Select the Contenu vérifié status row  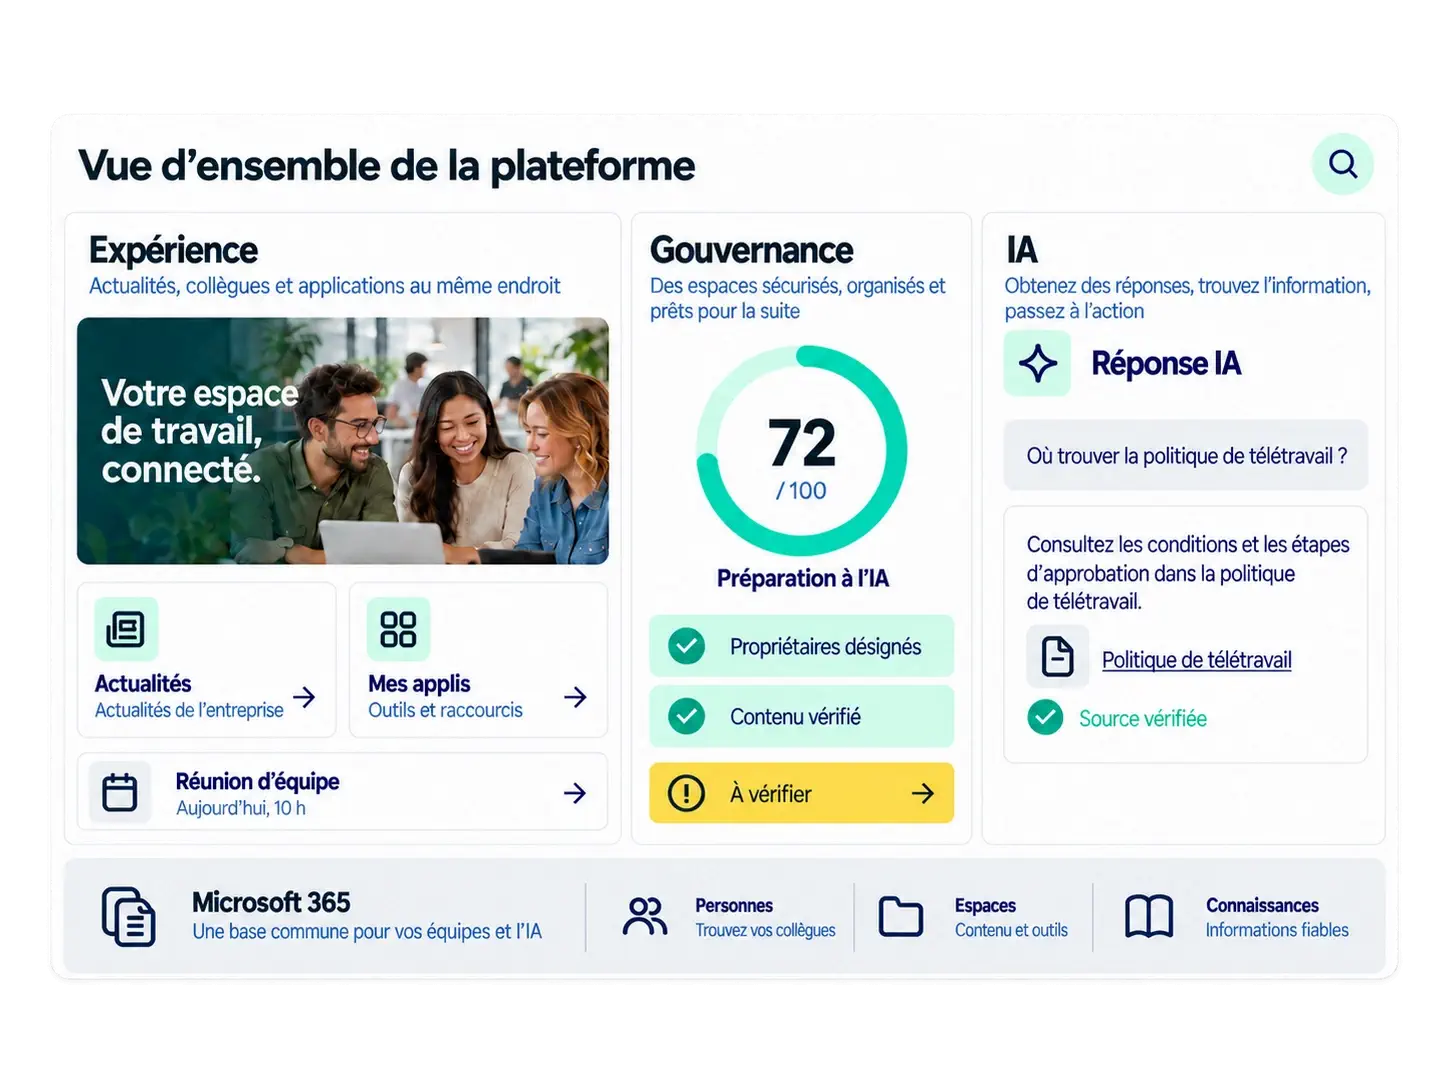coord(802,716)
